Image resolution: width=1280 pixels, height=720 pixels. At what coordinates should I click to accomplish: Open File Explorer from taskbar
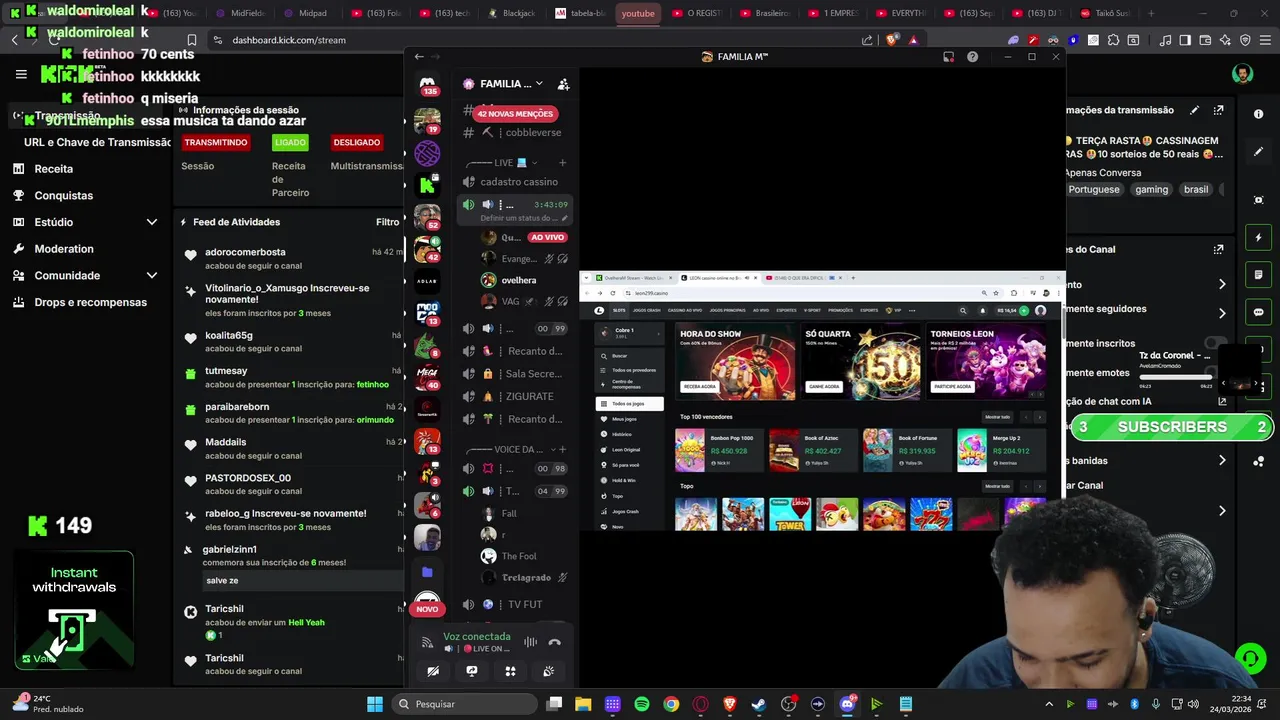click(583, 704)
